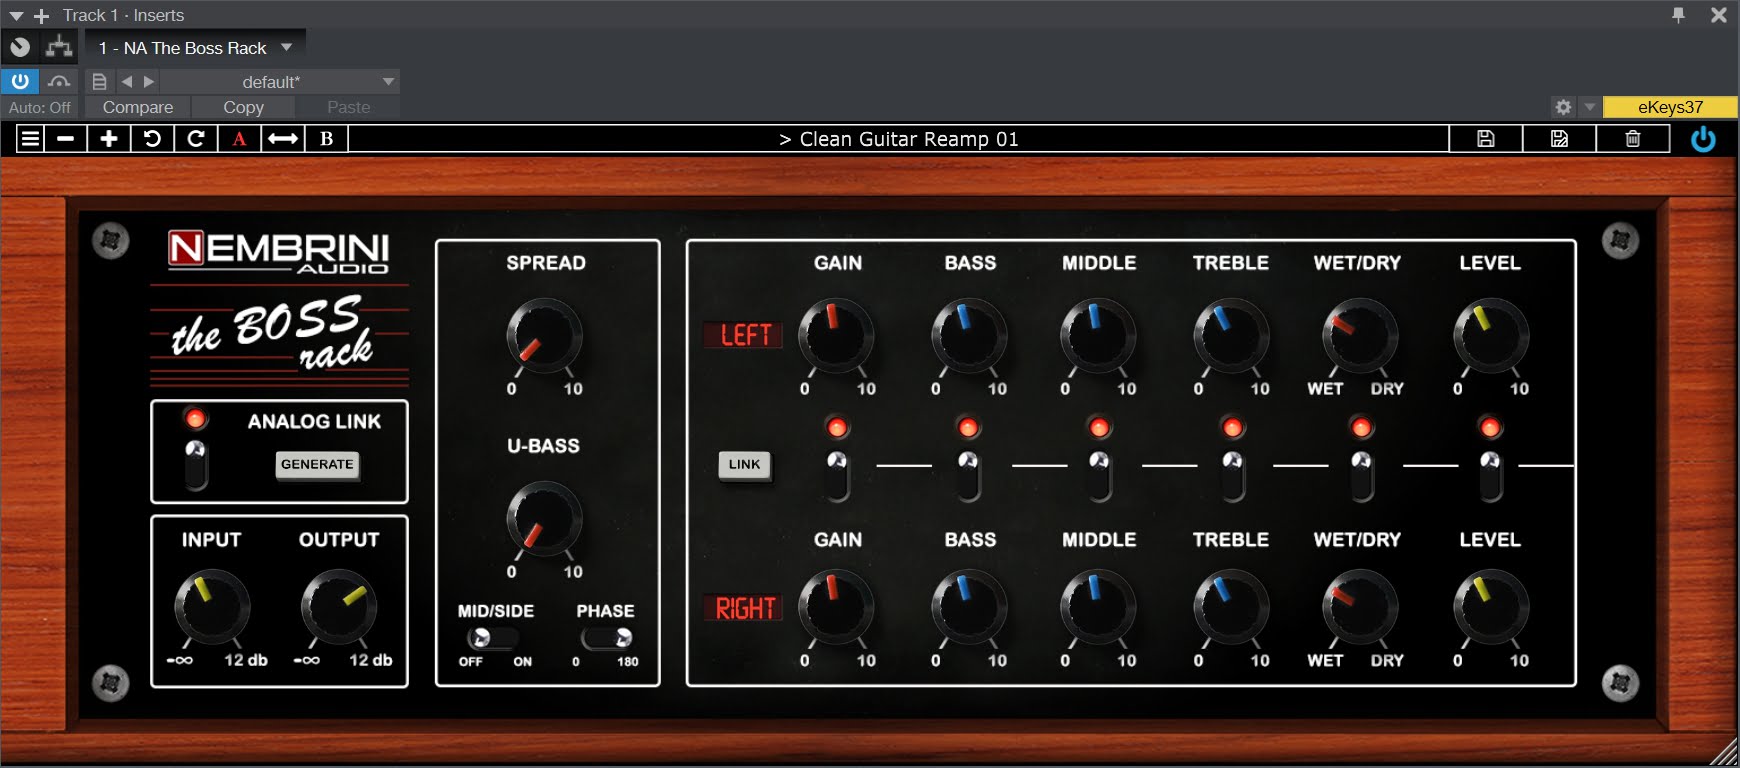The height and width of the screenshot is (768, 1740).
Task: Click the Copy button
Action: [x=243, y=107]
